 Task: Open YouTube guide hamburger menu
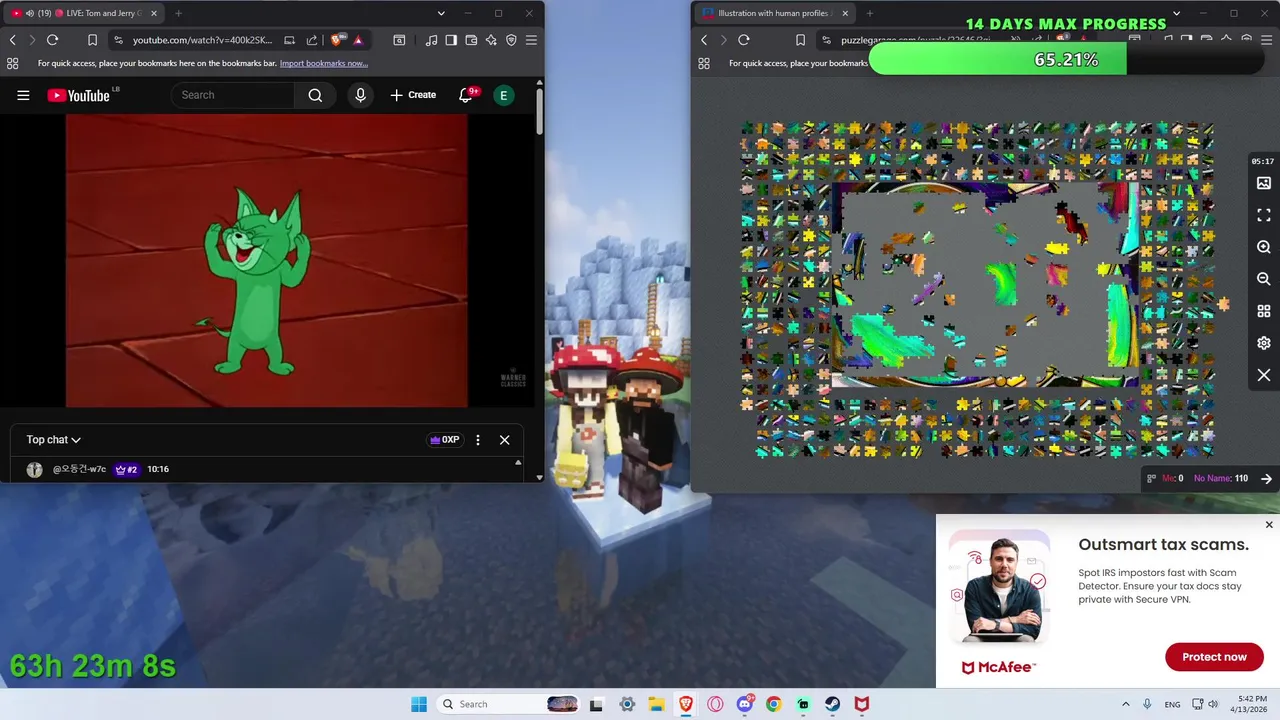pos(23,95)
